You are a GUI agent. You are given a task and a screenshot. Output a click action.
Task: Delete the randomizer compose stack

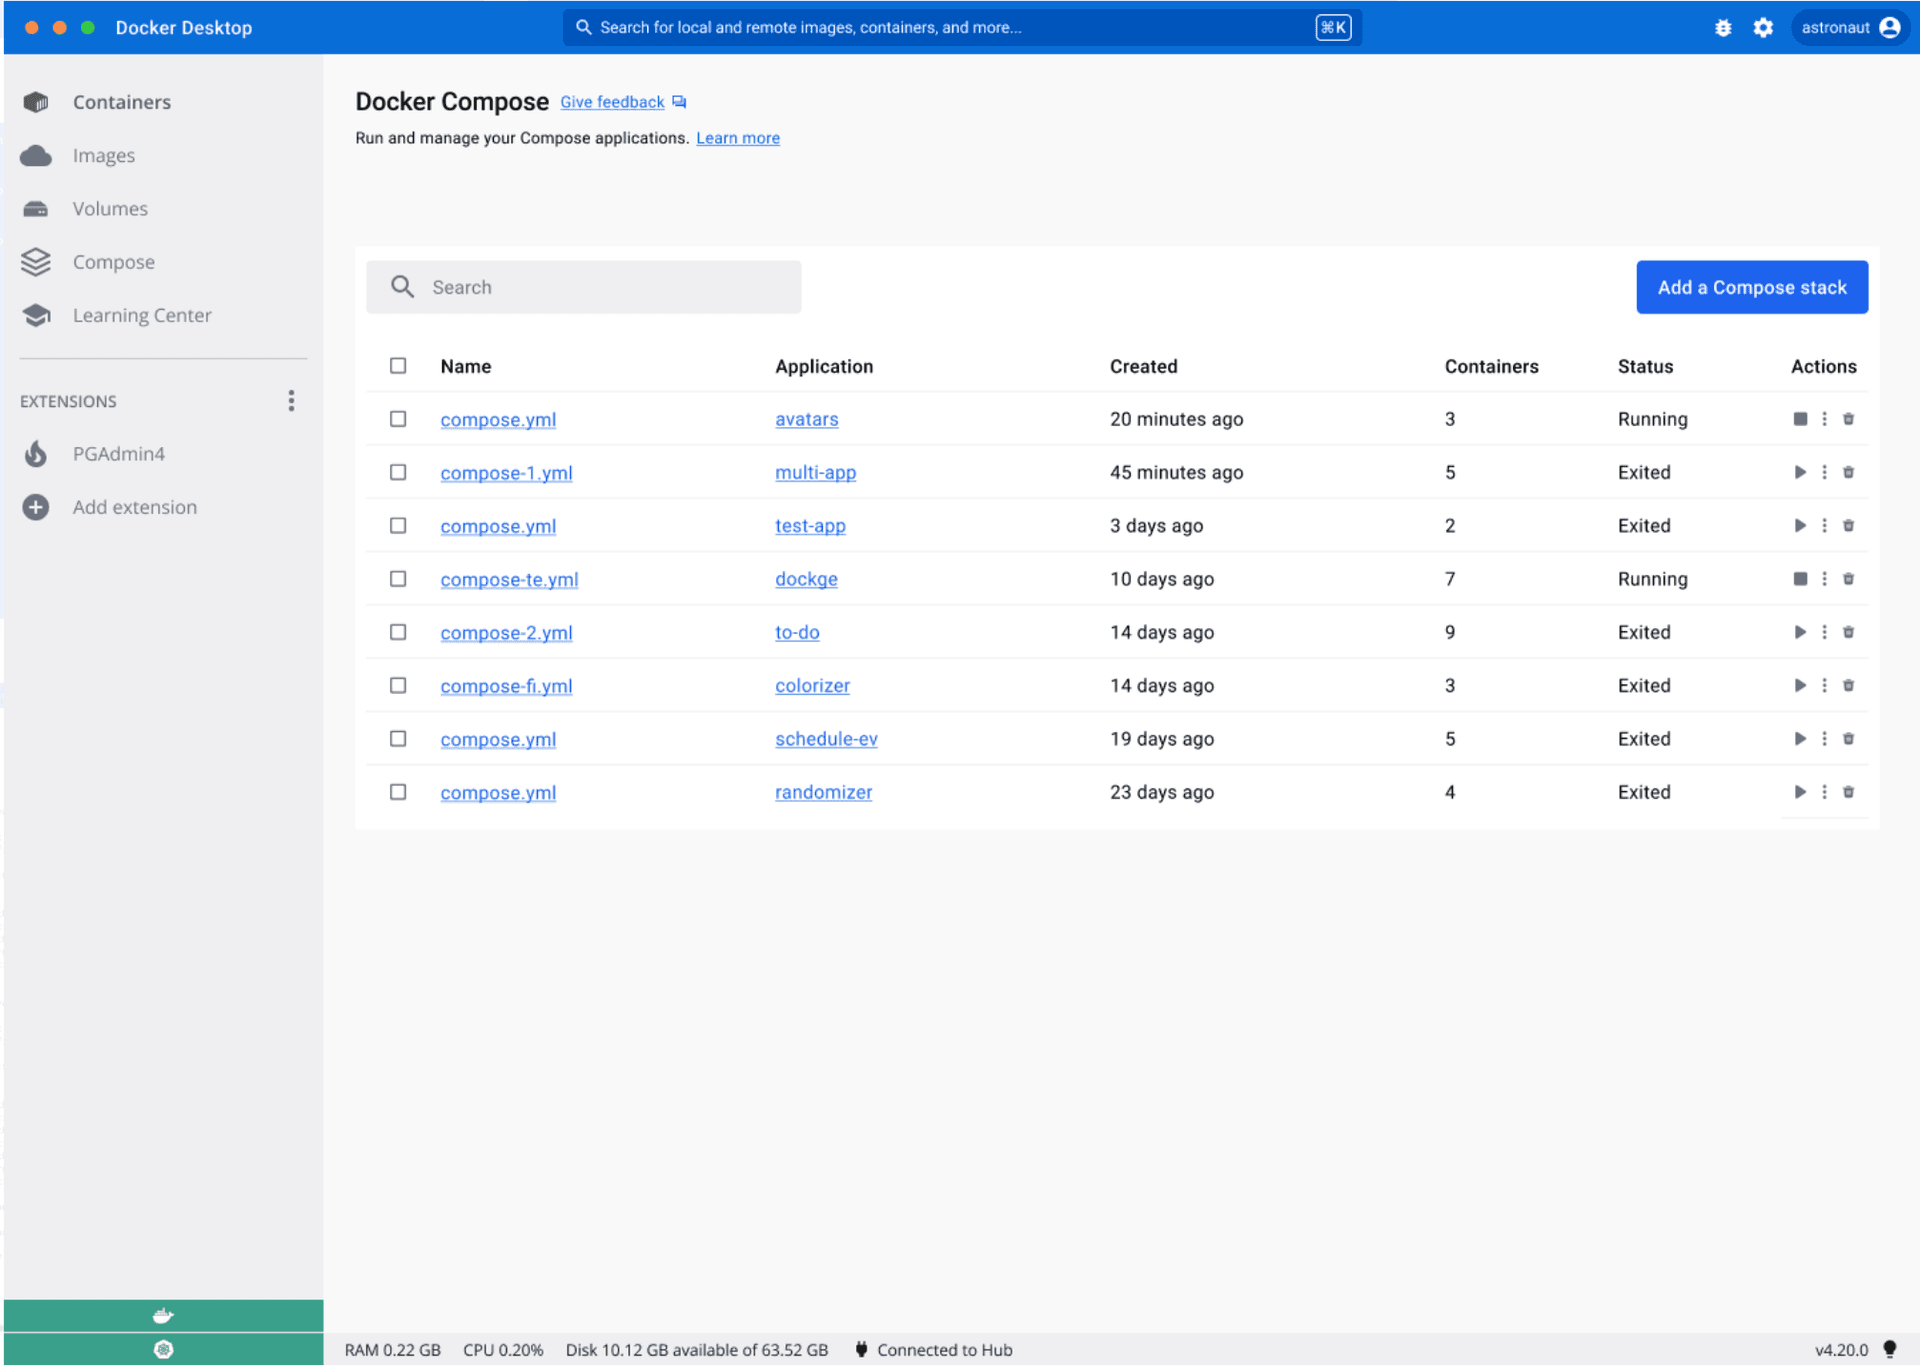tap(1848, 792)
